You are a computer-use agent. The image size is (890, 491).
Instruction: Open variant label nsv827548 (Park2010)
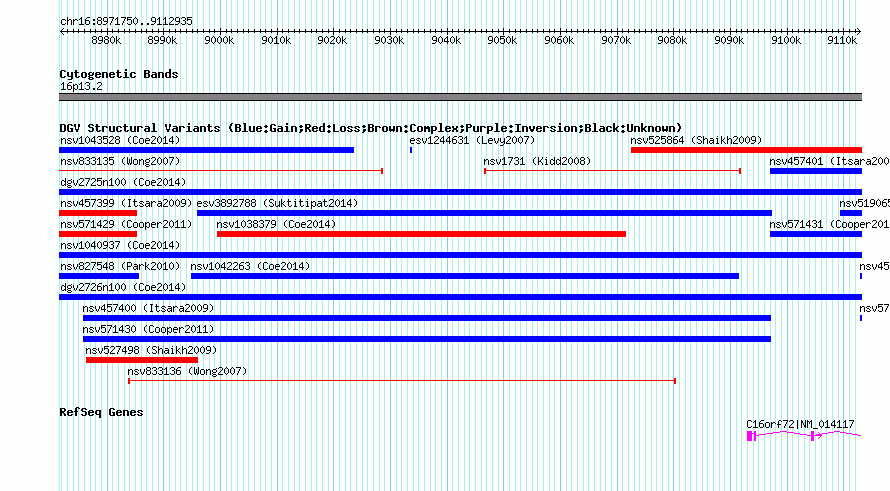point(120,266)
